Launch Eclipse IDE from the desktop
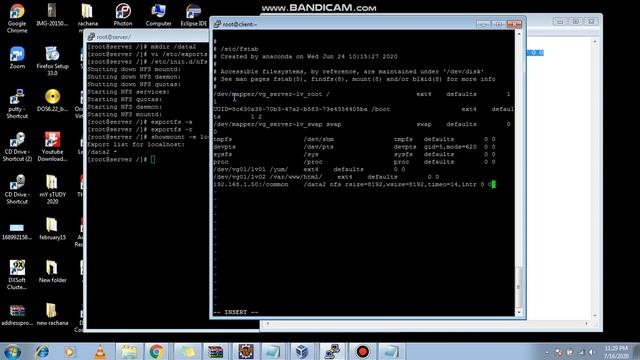 tap(193, 15)
